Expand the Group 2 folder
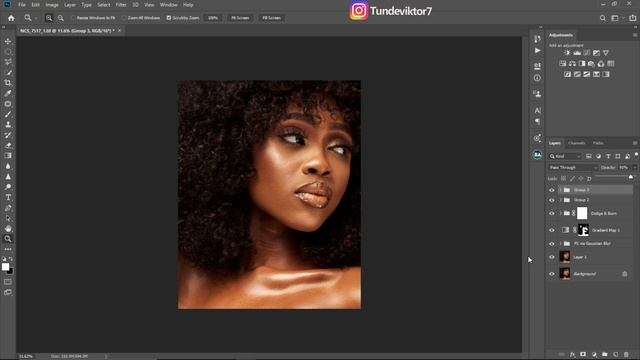This screenshot has height=360, width=640. [x=560, y=200]
